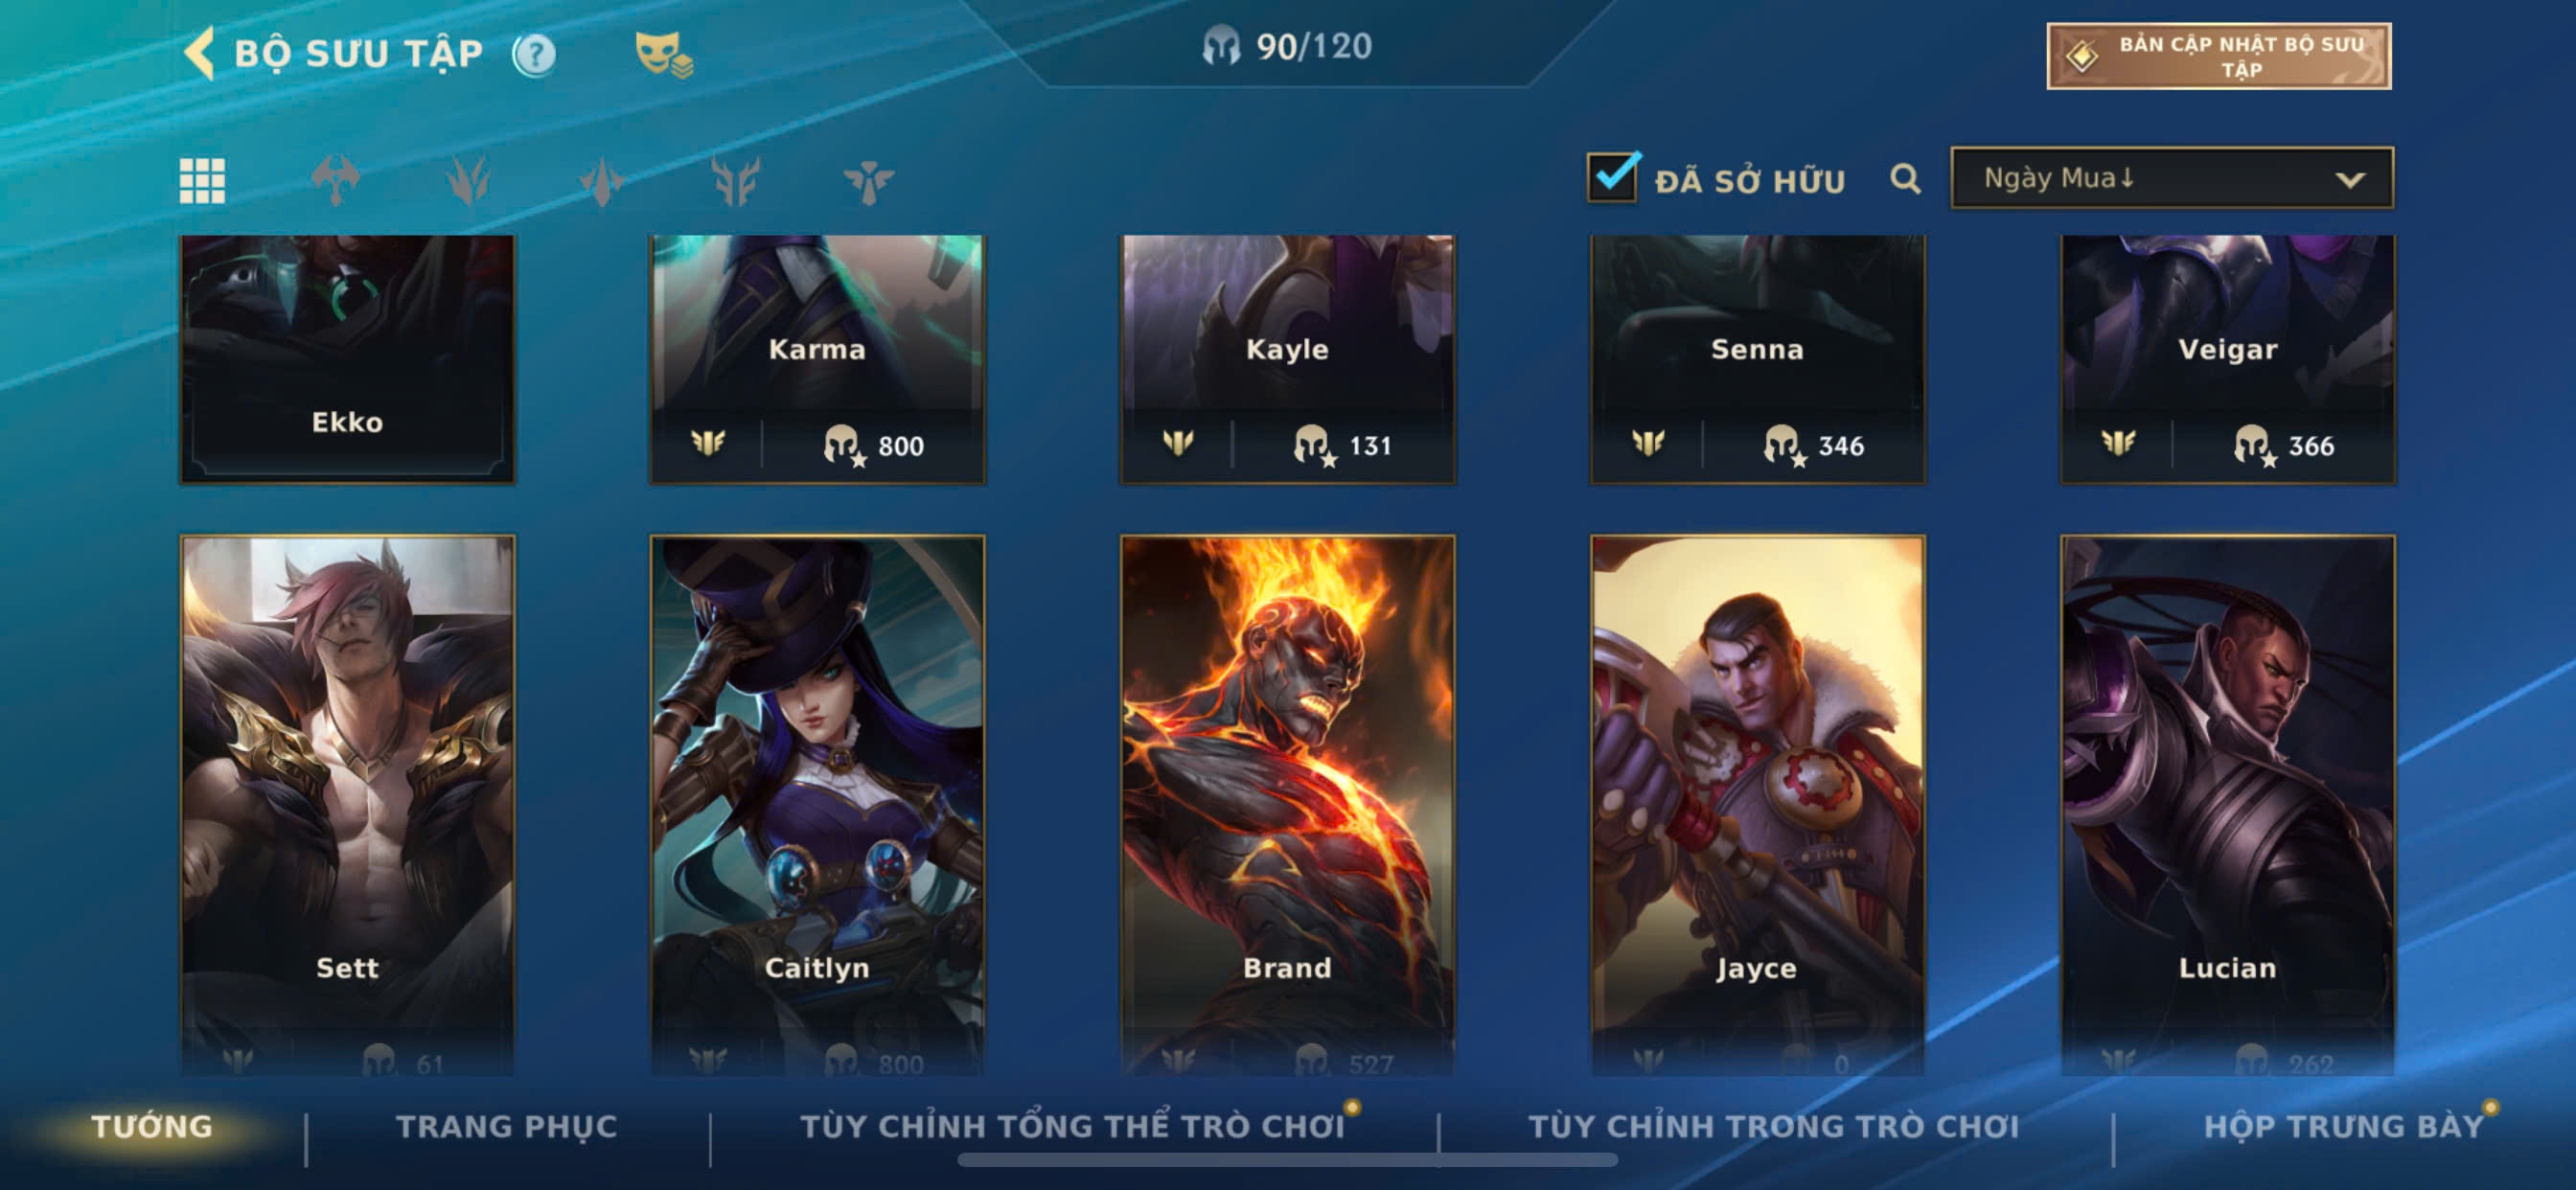Open the mask and coins icon
The height and width of the screenshot is (1190, 2576).
tap(663, 54)
